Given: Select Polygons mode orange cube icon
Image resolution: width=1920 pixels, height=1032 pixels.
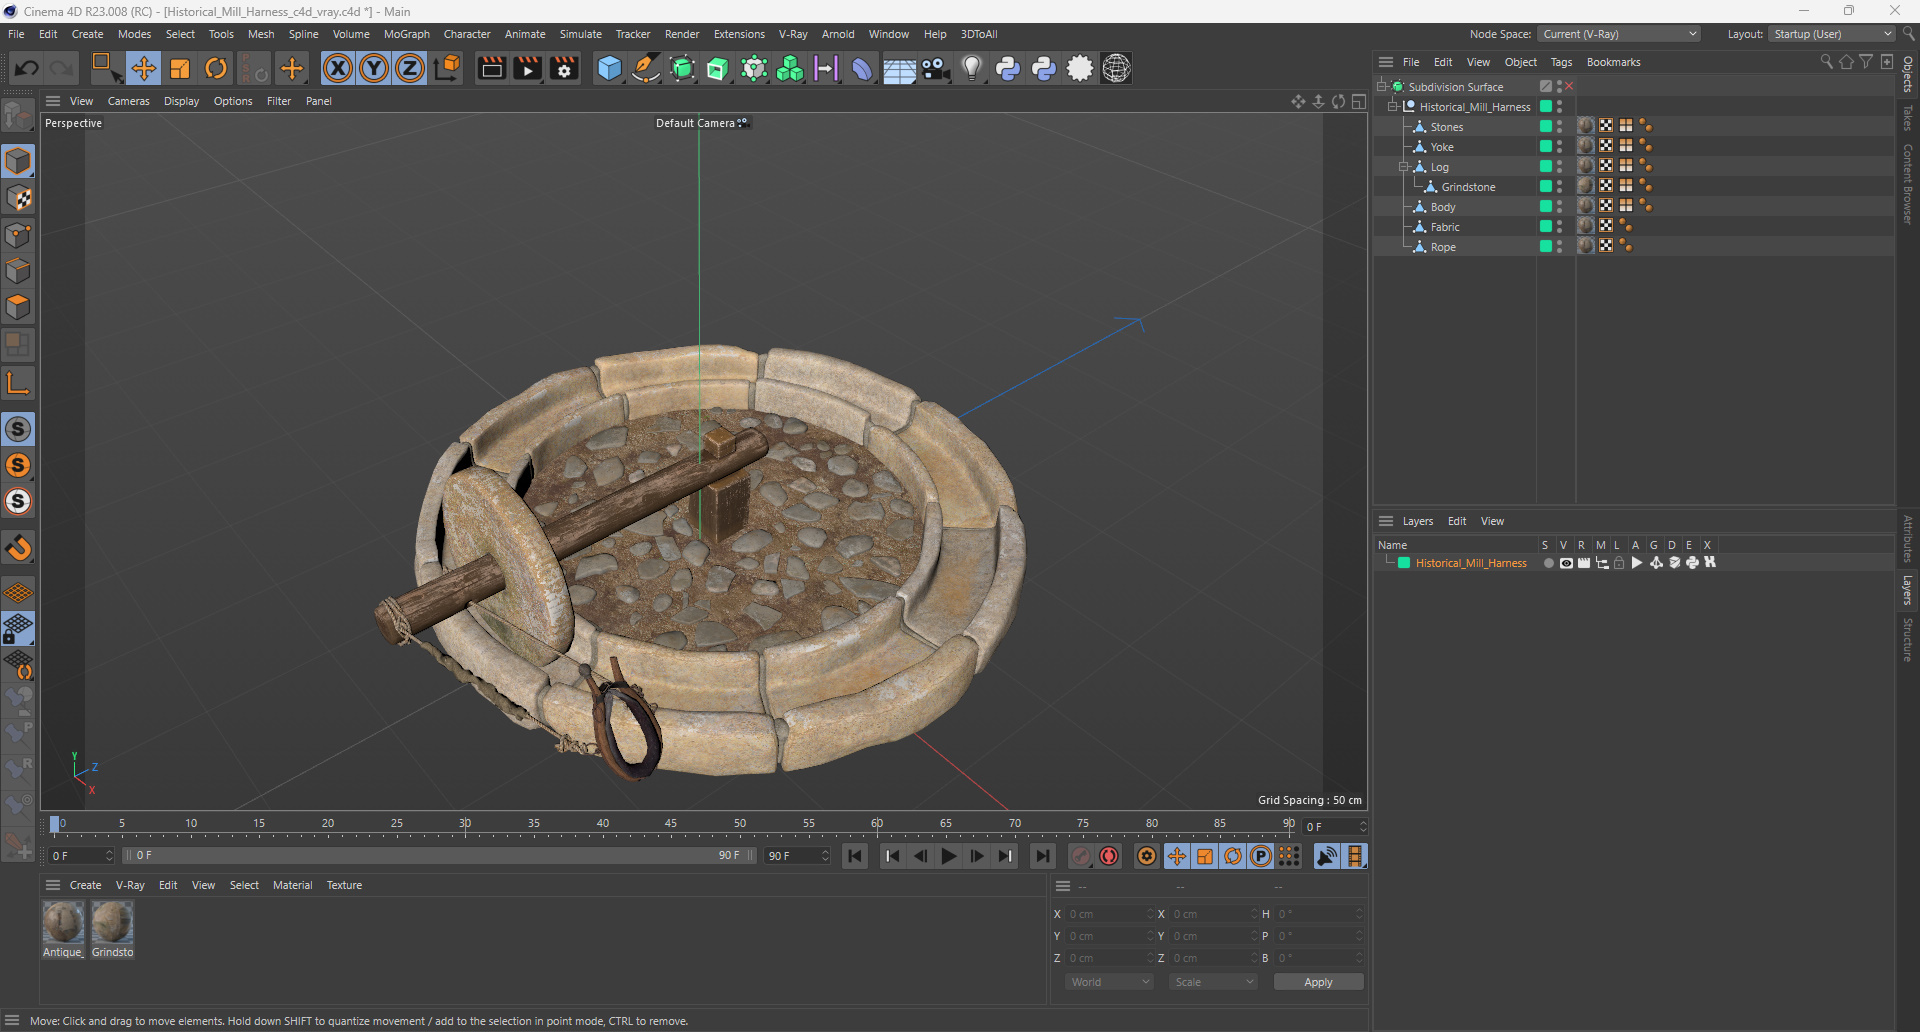Looking at the screenshot, I should pos(18,307).
